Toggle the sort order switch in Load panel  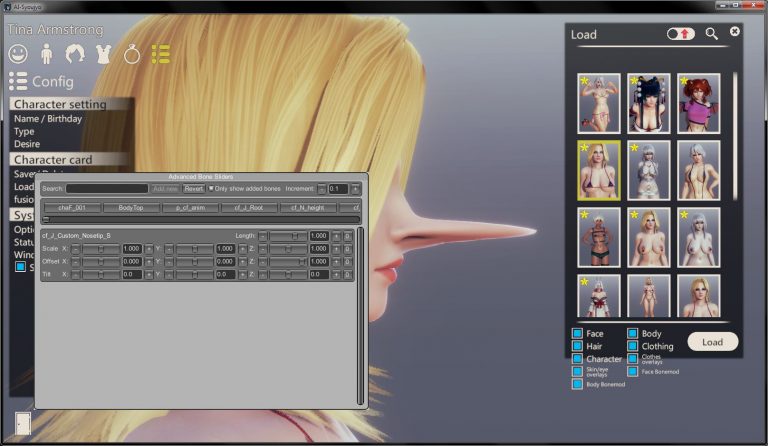pos(680,34)
